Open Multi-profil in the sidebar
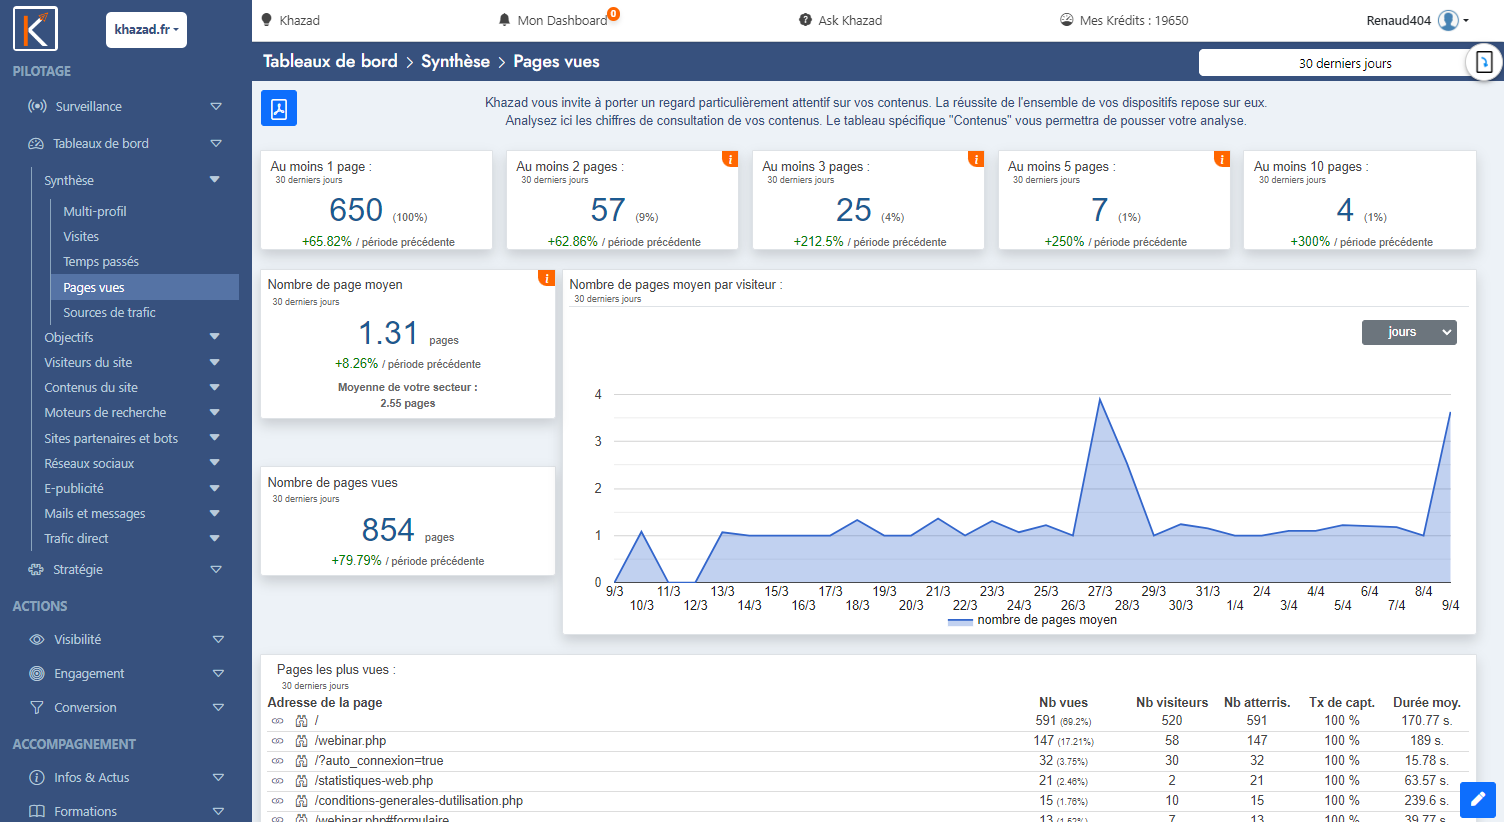 pos(95,211)
